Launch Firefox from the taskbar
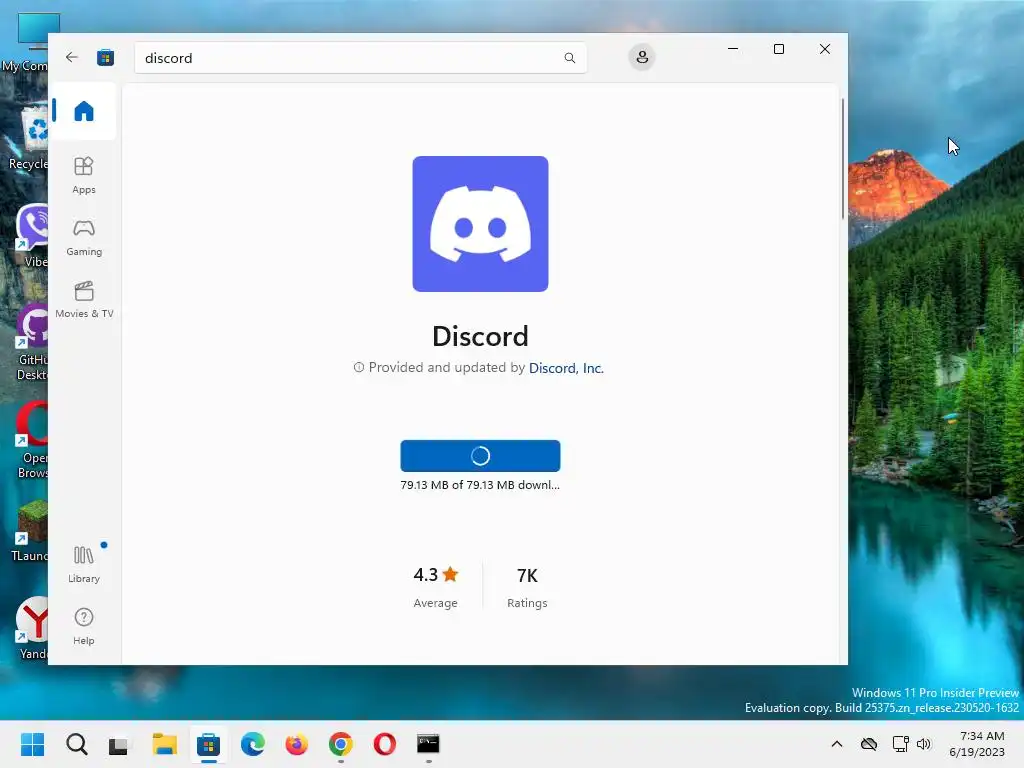This screenshot has width=1024, height=768. [296, 744]
